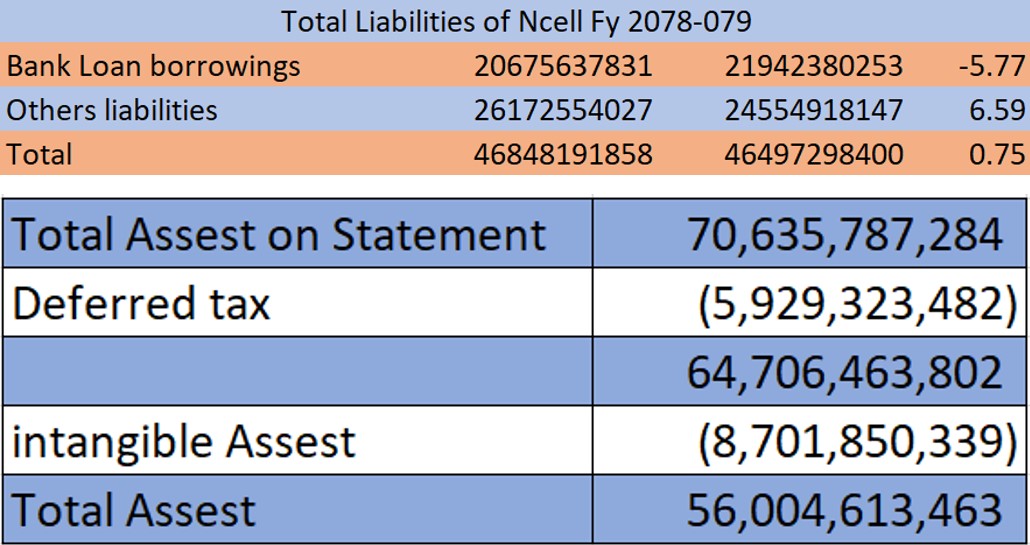Select the 'Others liabilities' row label
1030x545 pixels.
(x=112, y=110)
